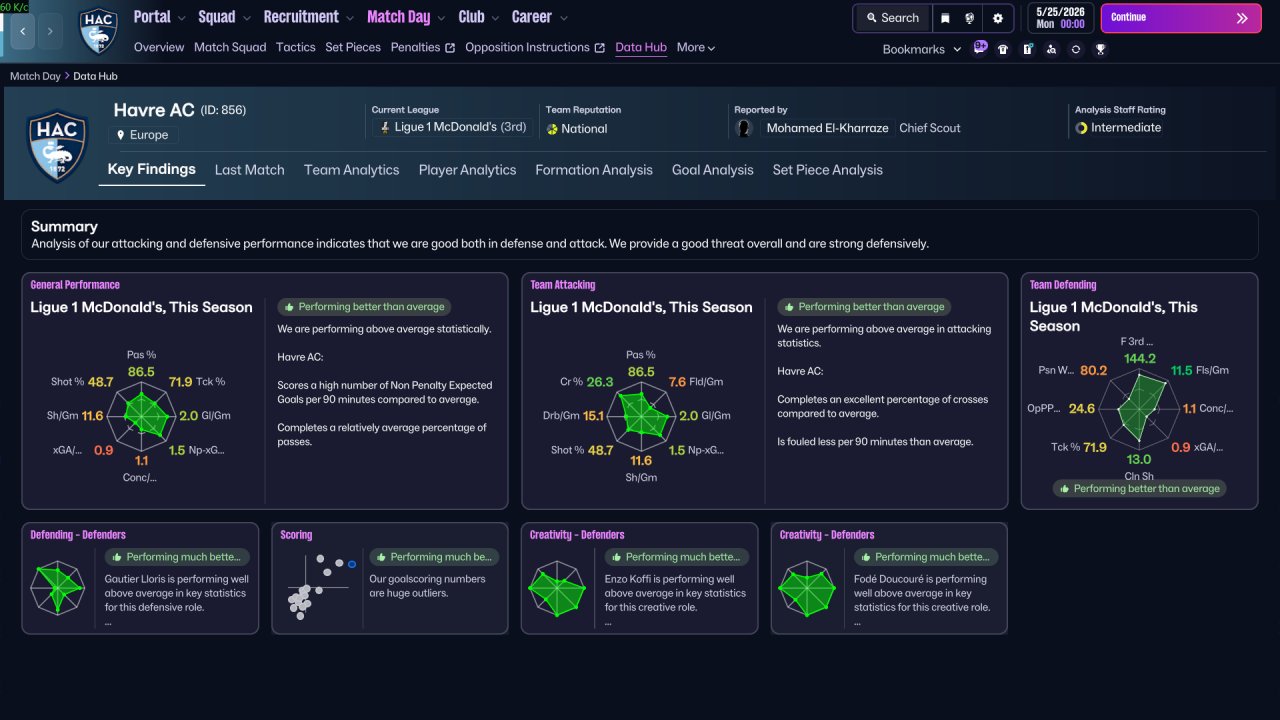1280x720 pixels.
Task: Click the date and time display
Action: coord(1060,18)
